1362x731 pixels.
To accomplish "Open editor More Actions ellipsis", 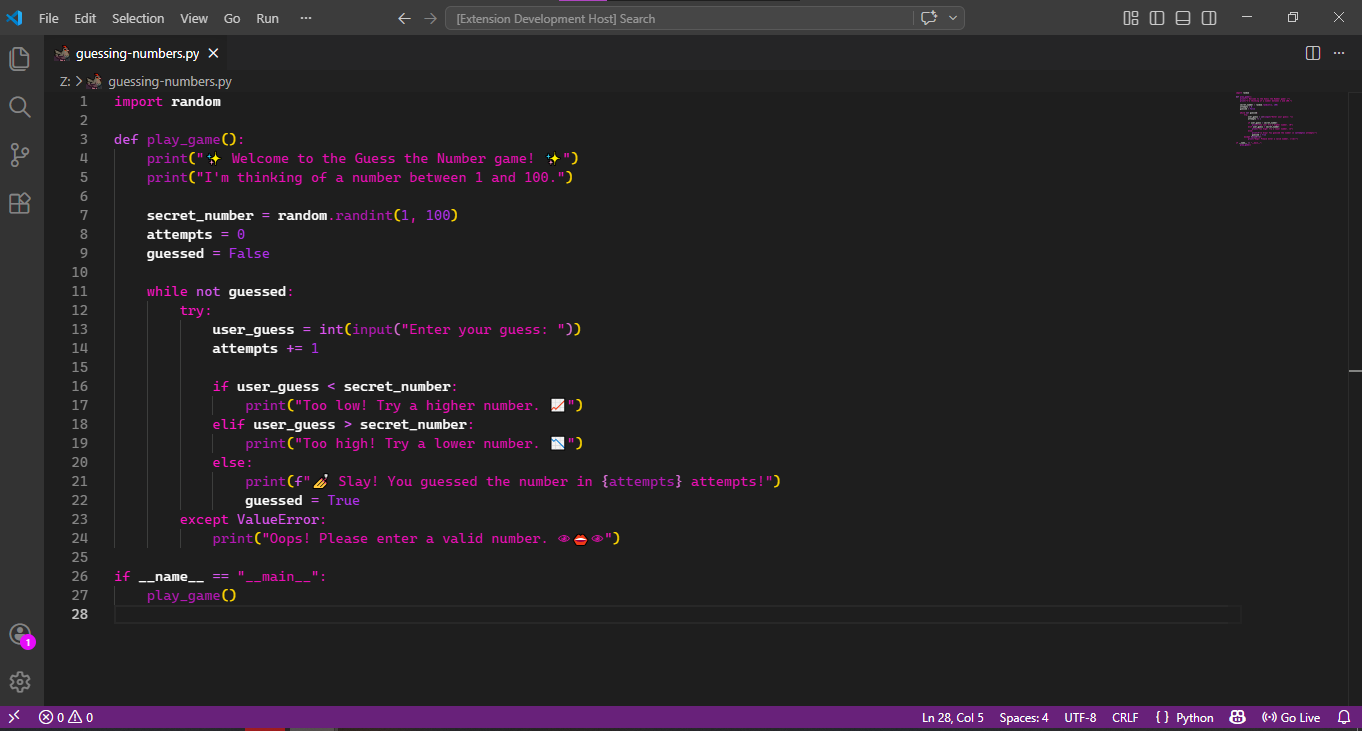I will pos(1340,53).
